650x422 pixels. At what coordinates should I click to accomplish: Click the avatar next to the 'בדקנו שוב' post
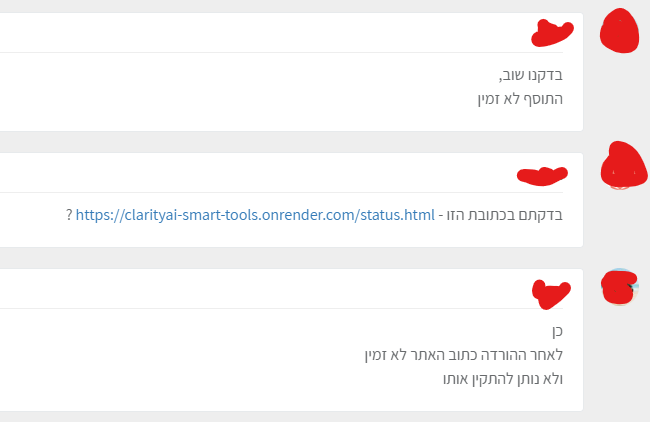click(619, 31)
